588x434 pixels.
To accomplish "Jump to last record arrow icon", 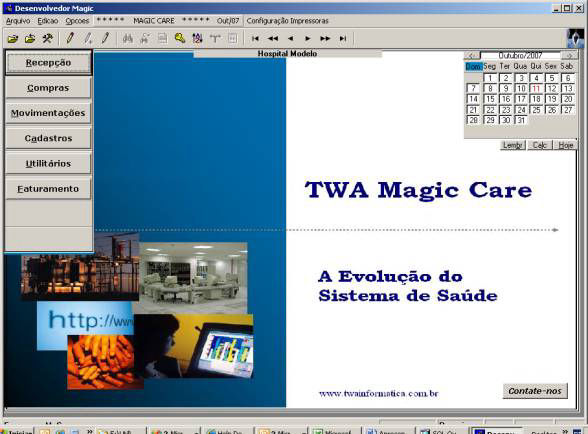I will coord(343,38).
